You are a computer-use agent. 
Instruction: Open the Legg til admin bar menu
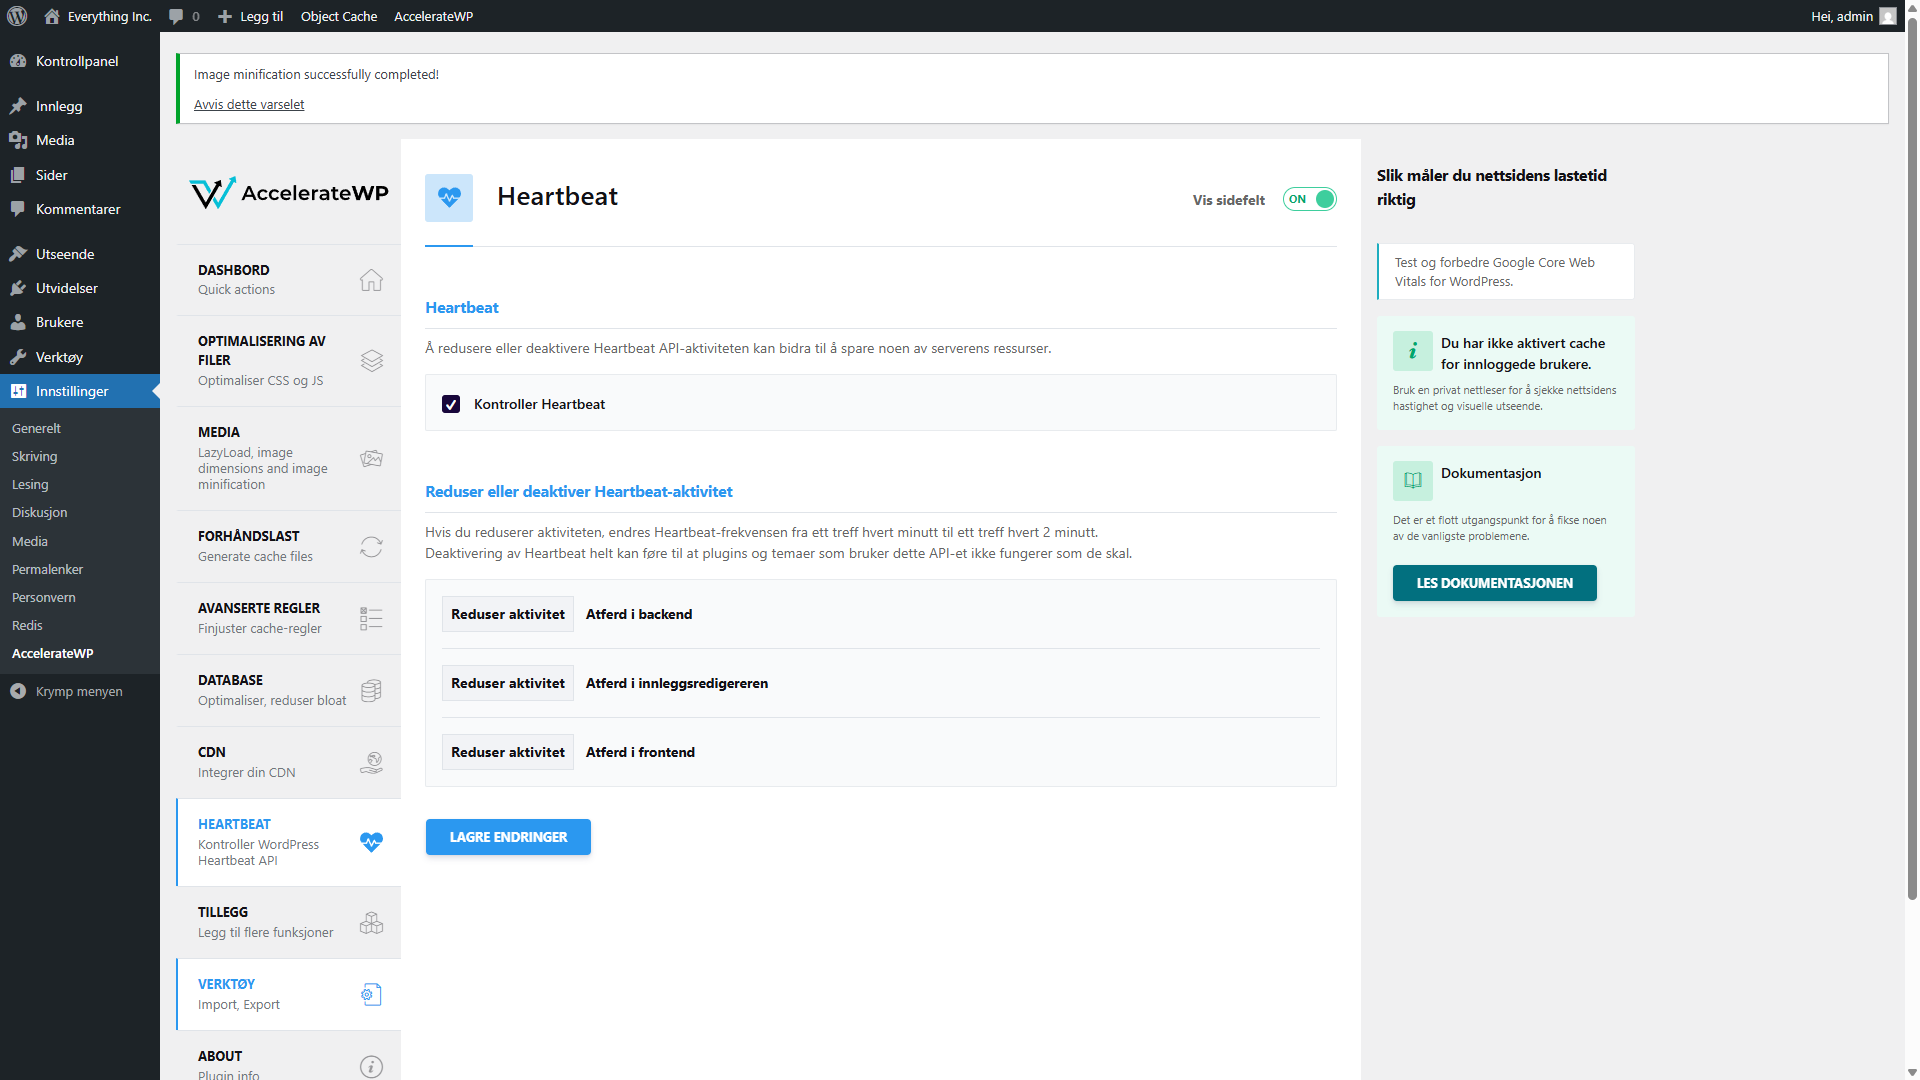point(250,16)
